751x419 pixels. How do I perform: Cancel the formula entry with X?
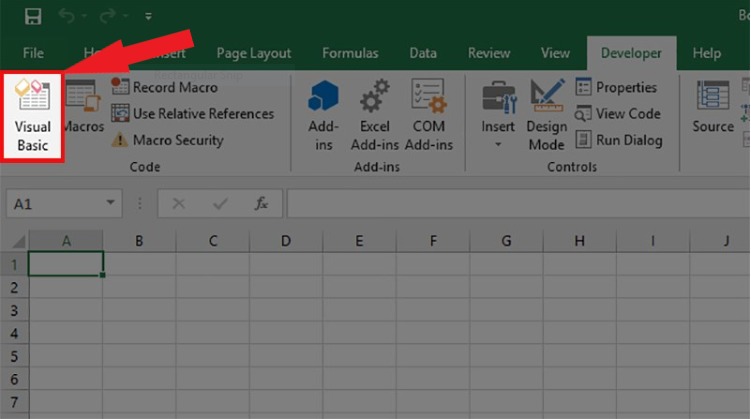(x=179, y=204)
